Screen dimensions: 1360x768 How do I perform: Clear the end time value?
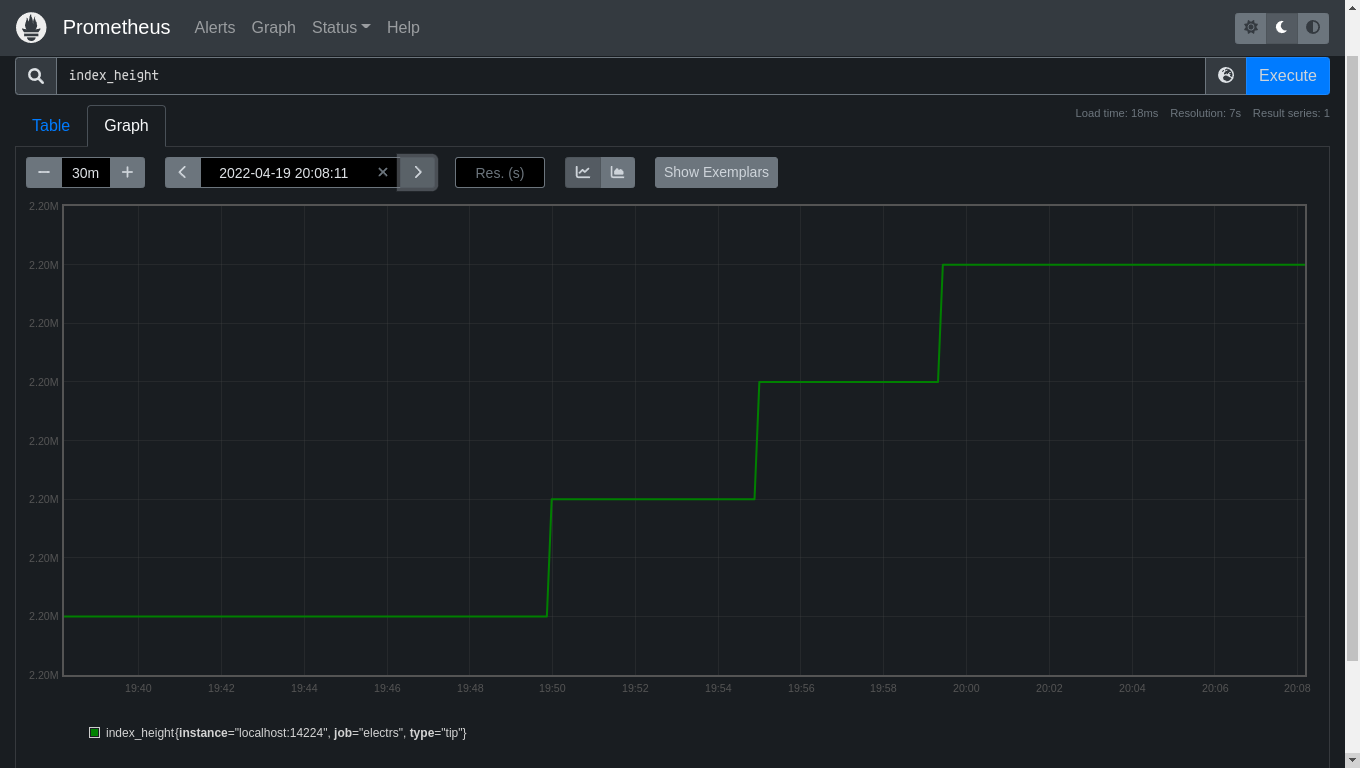click(x=383, y=172)
